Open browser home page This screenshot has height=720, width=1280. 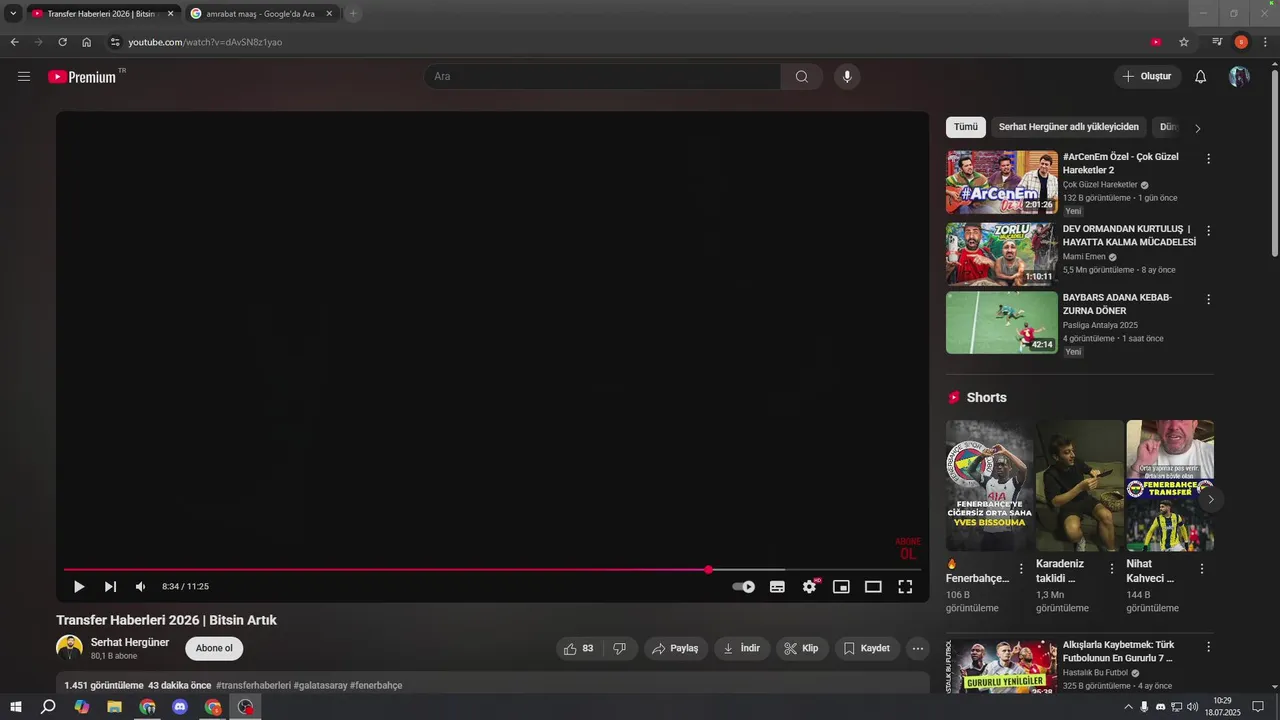click(x=87, y=42)
